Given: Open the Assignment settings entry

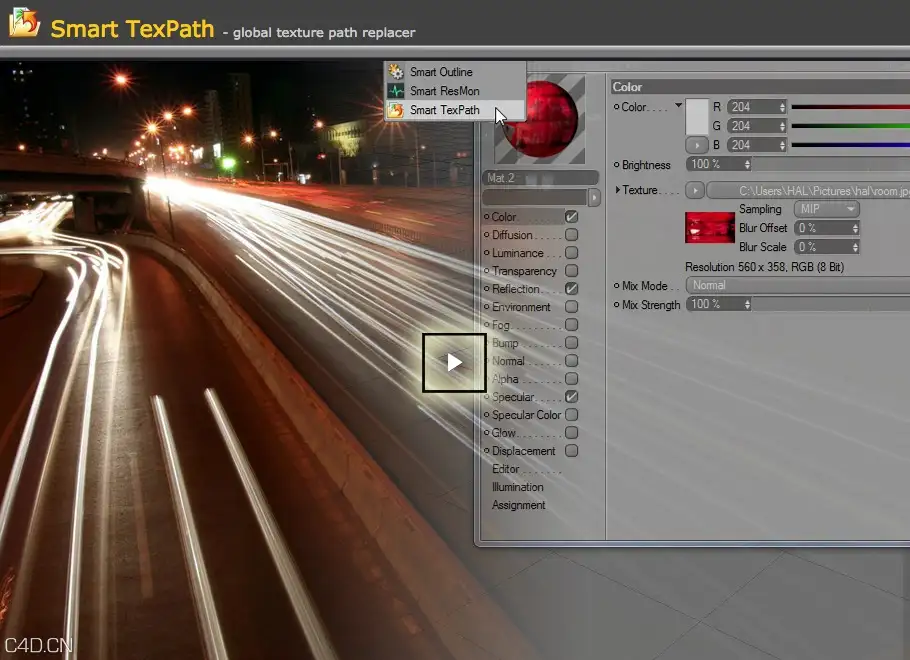Looking at the screenshot, I should (x=518, y=505).
